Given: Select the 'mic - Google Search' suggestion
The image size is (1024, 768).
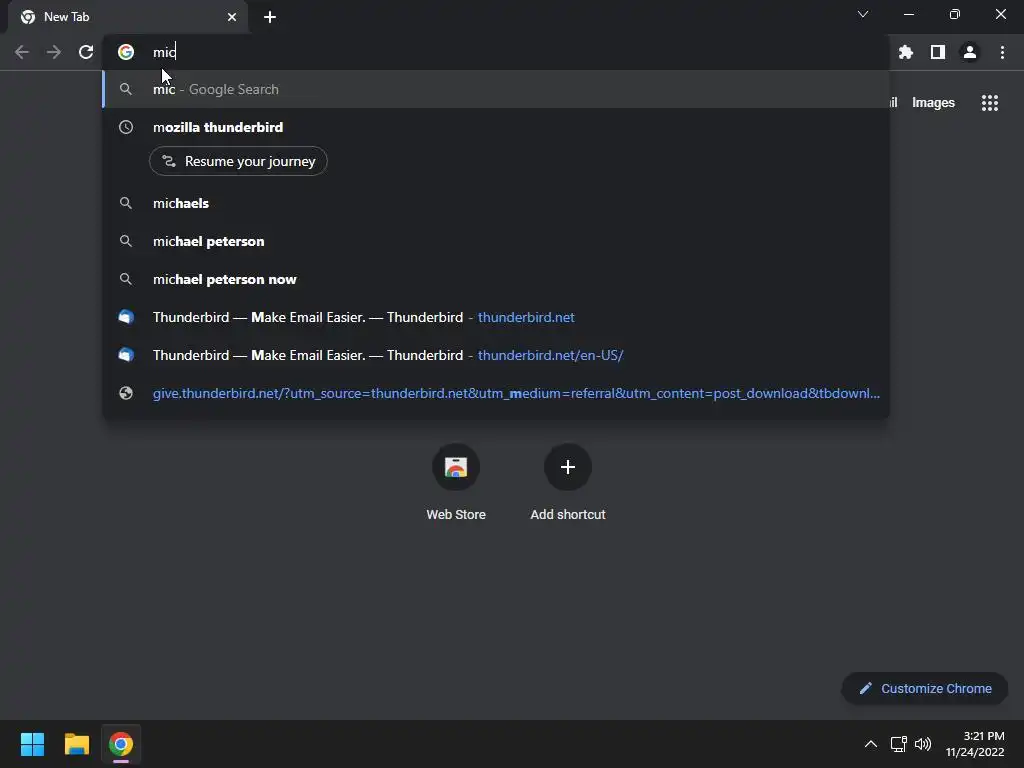Looking at the screenshot, I should pos(496,89).
